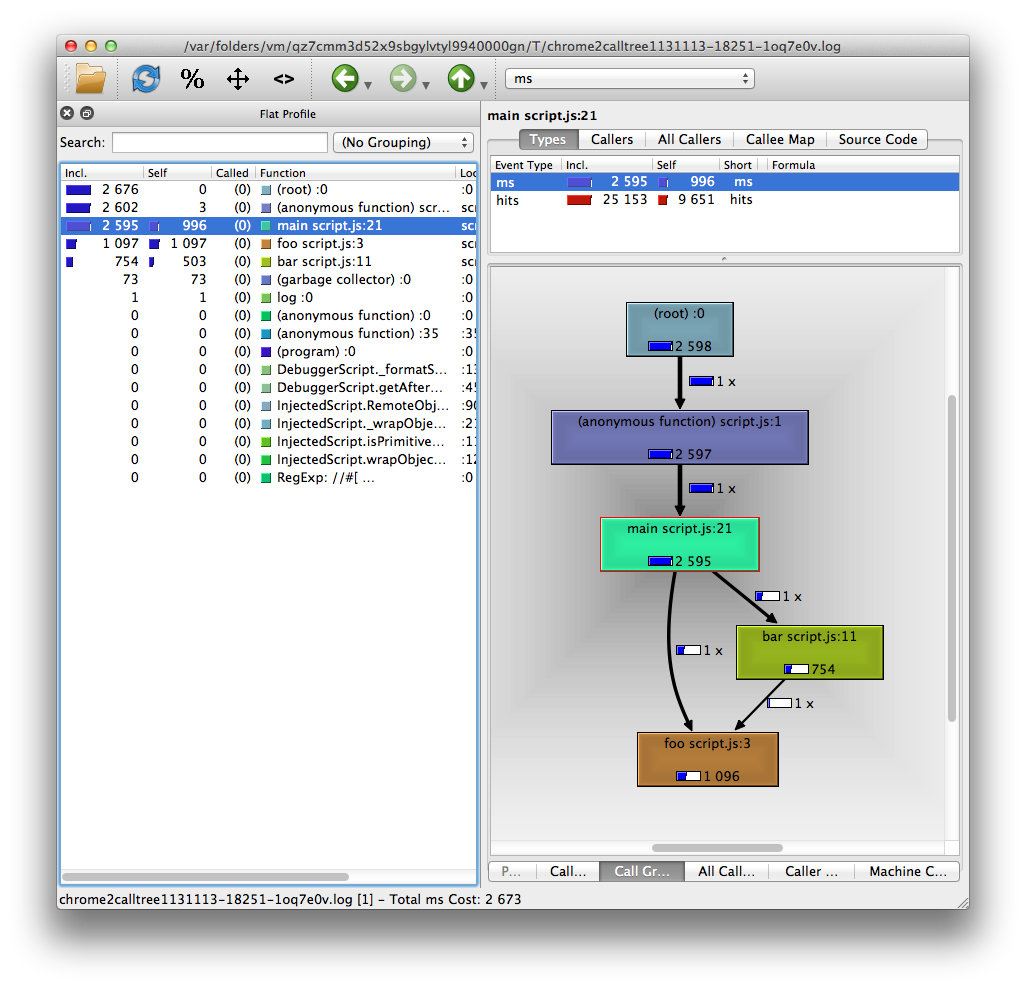Open the bottom All Callees tab

pos(726,871)
